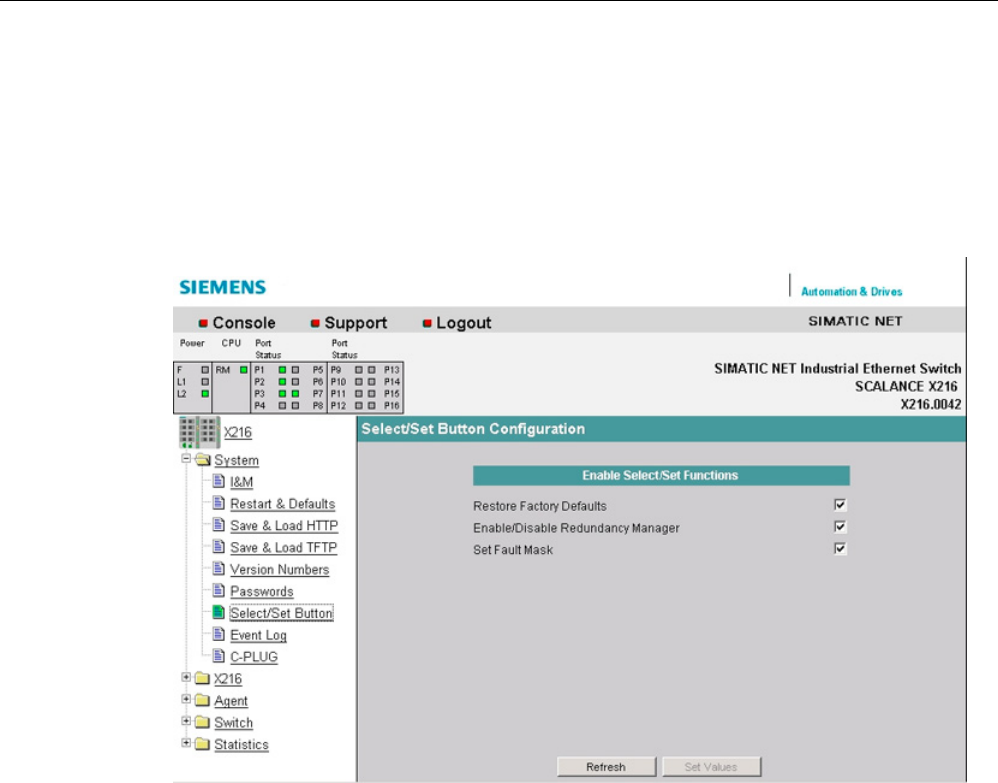Click the green L2 power LED
Viewport: 998px width, 783px height.
(205, 394)
